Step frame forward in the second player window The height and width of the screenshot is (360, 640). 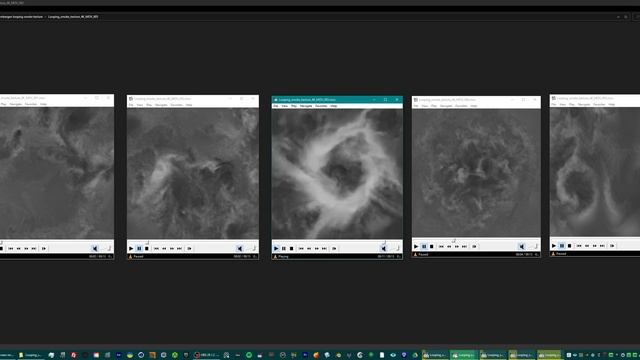189,248
